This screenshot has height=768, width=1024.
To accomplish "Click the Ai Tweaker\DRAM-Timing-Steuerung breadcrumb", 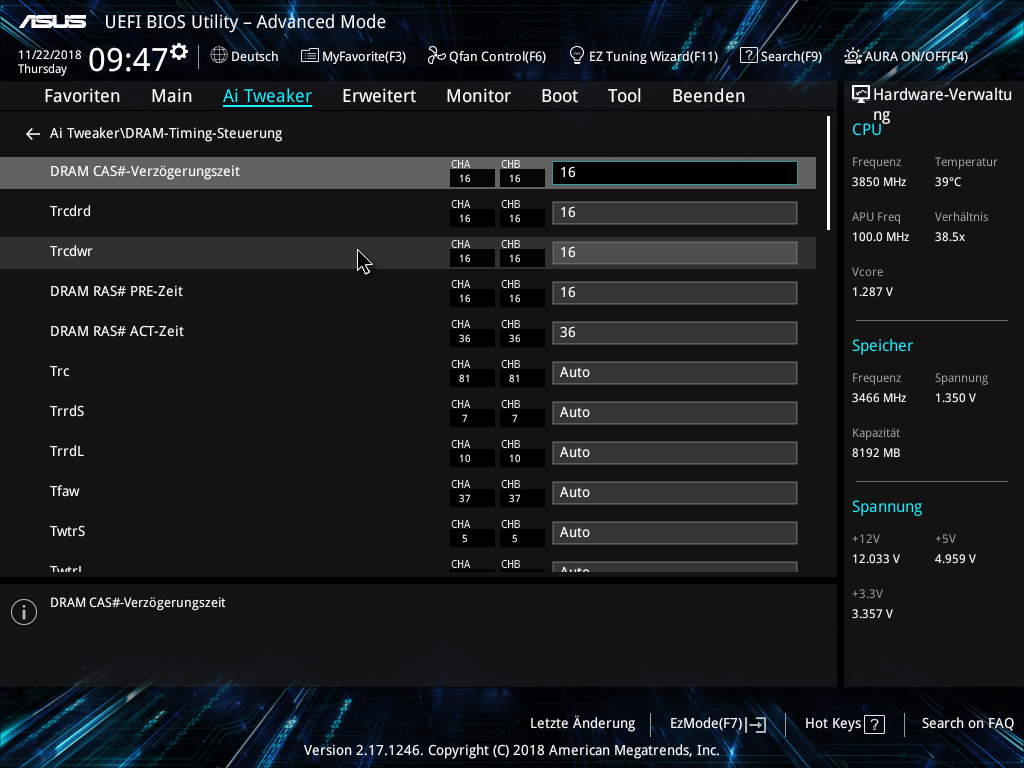I will [x=166, y=133].
